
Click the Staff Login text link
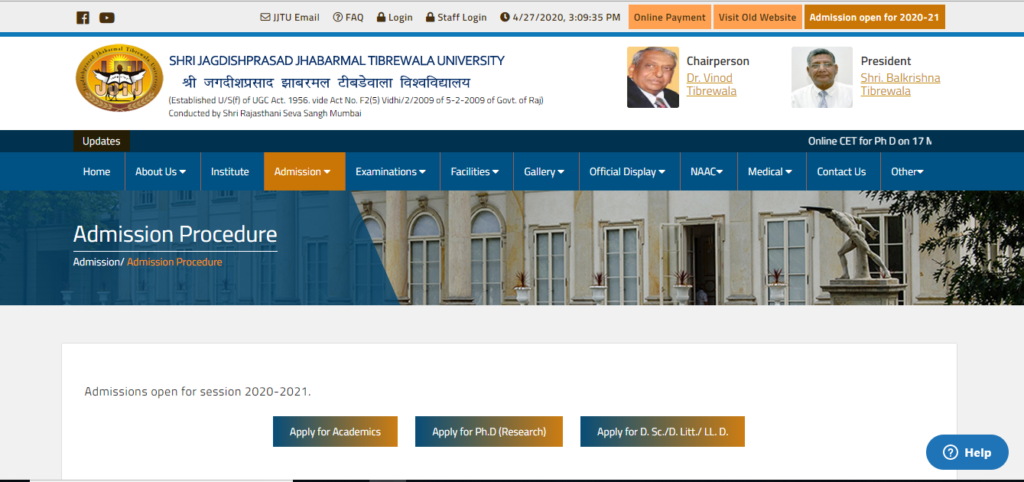(x=462, y=18)
